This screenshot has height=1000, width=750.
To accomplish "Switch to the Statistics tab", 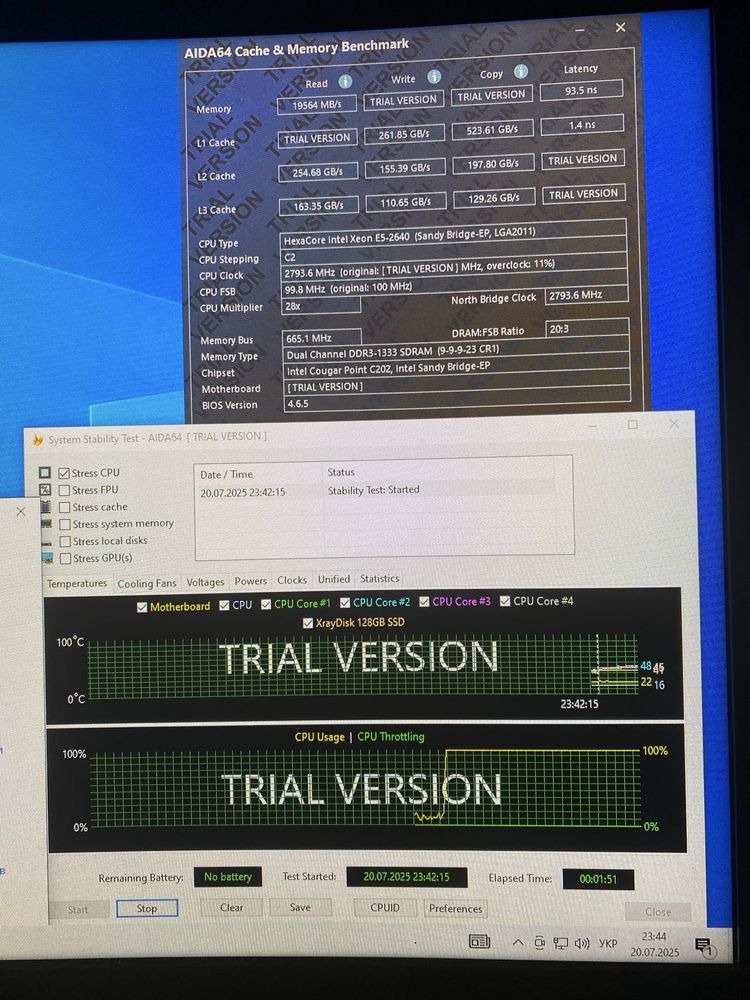I will coord(379,578).
